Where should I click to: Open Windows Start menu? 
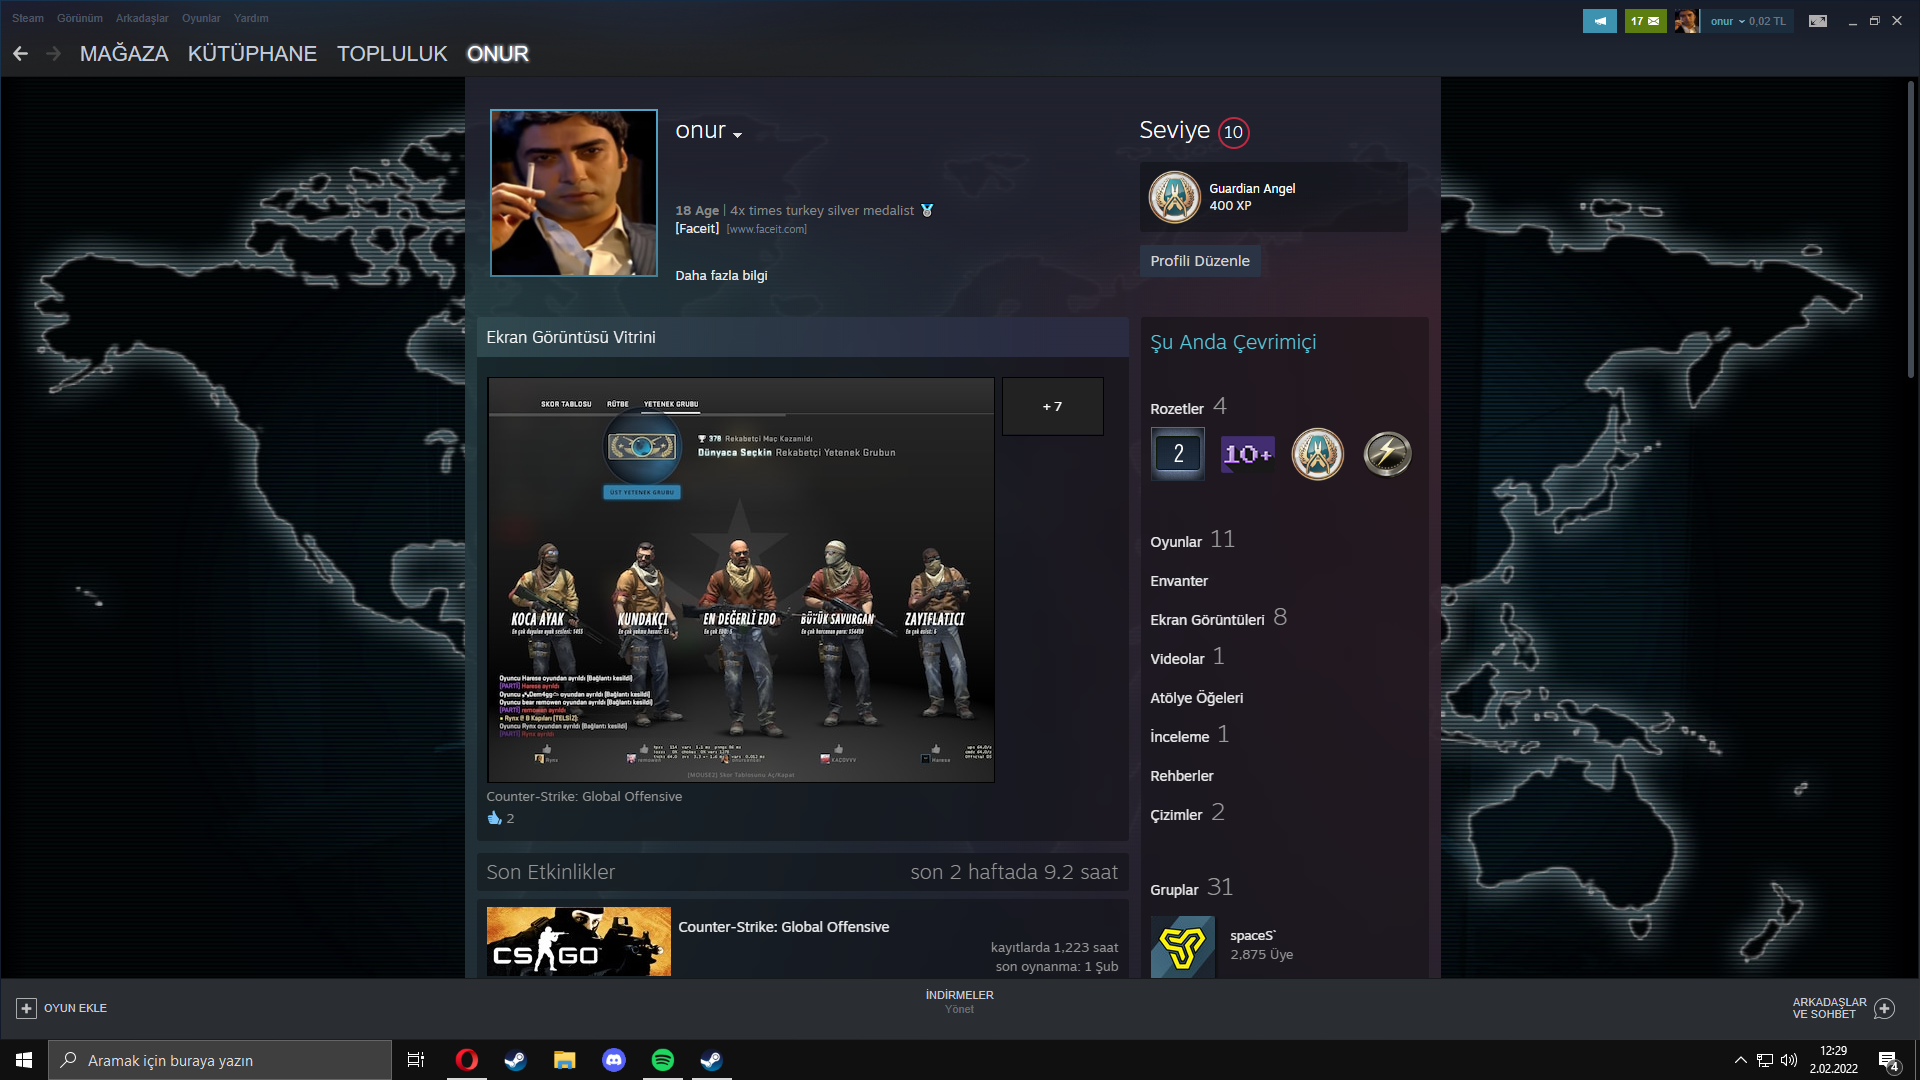[24, 1060]
